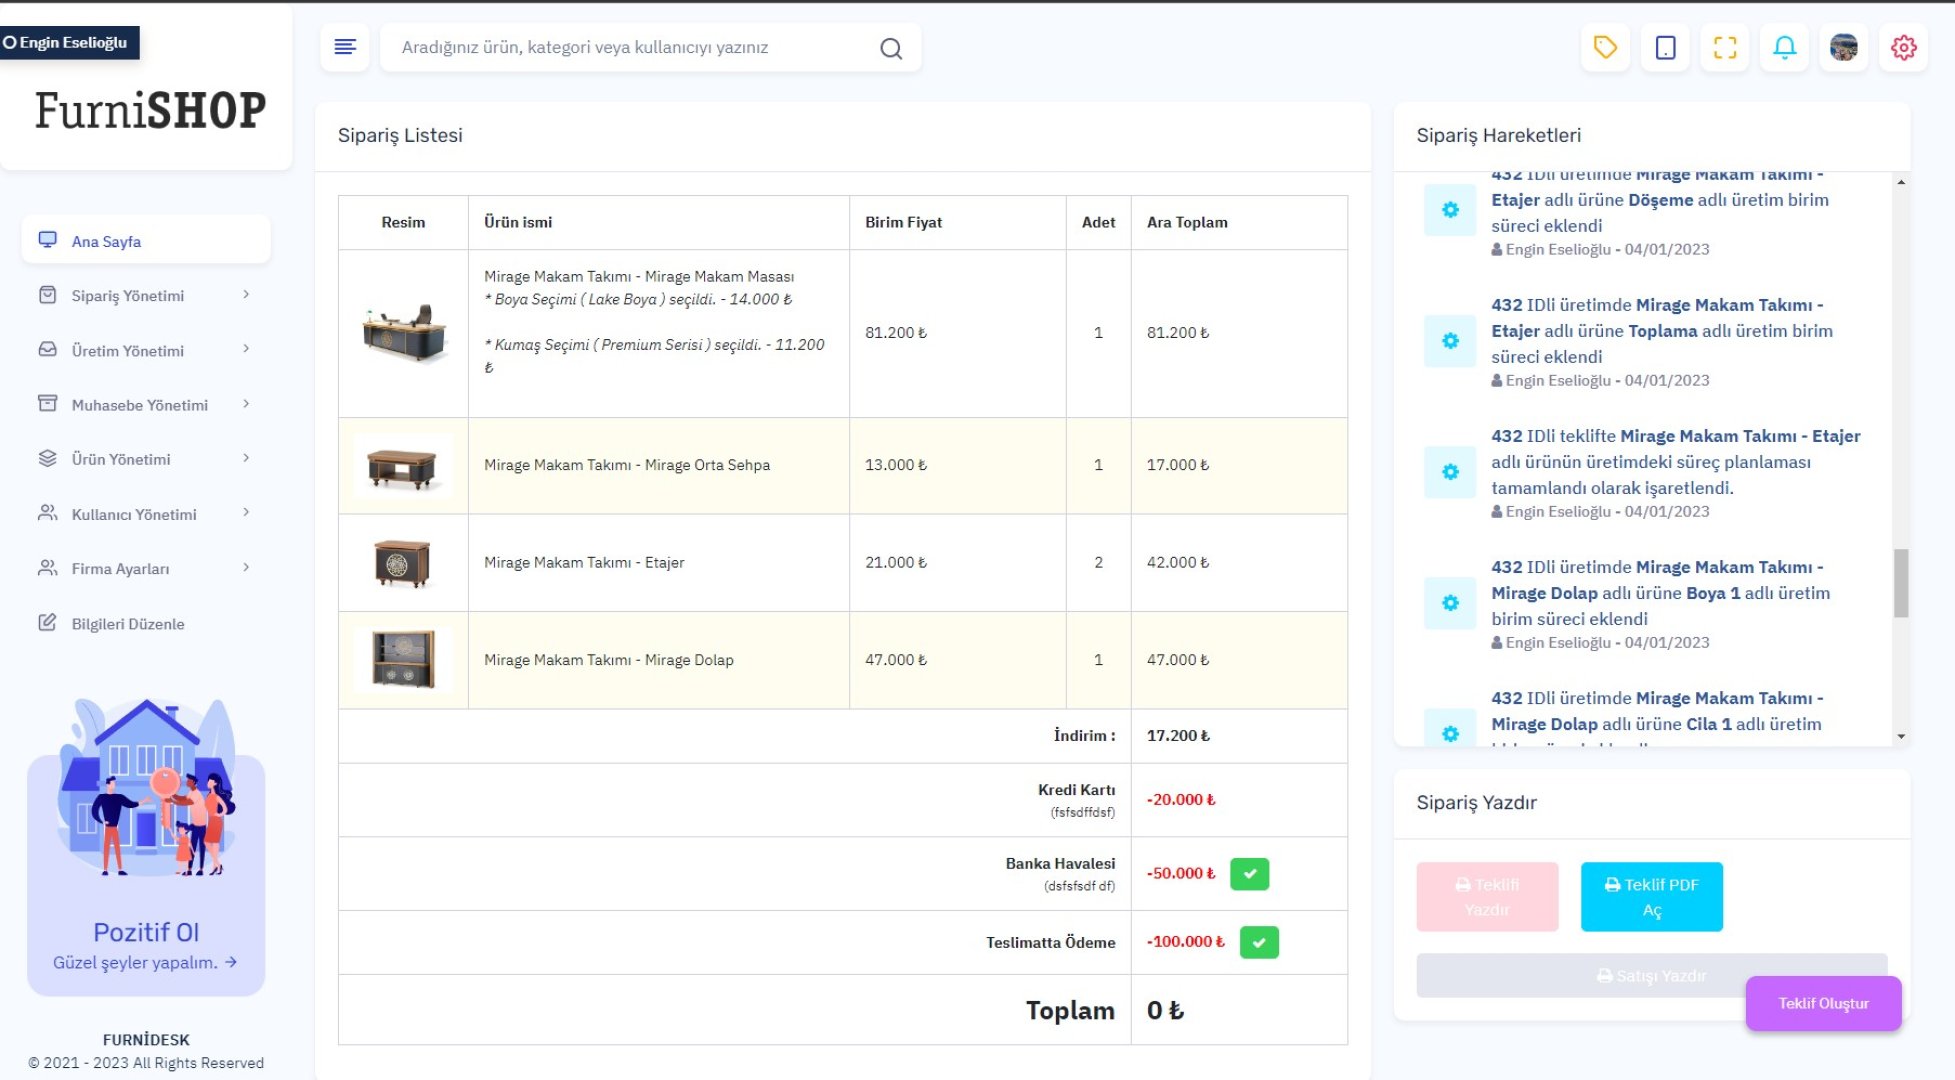The height and width of the screenshot is (1080, 1955).
Task: Open Etajer product thumbnail image
Action: [403, 563]
